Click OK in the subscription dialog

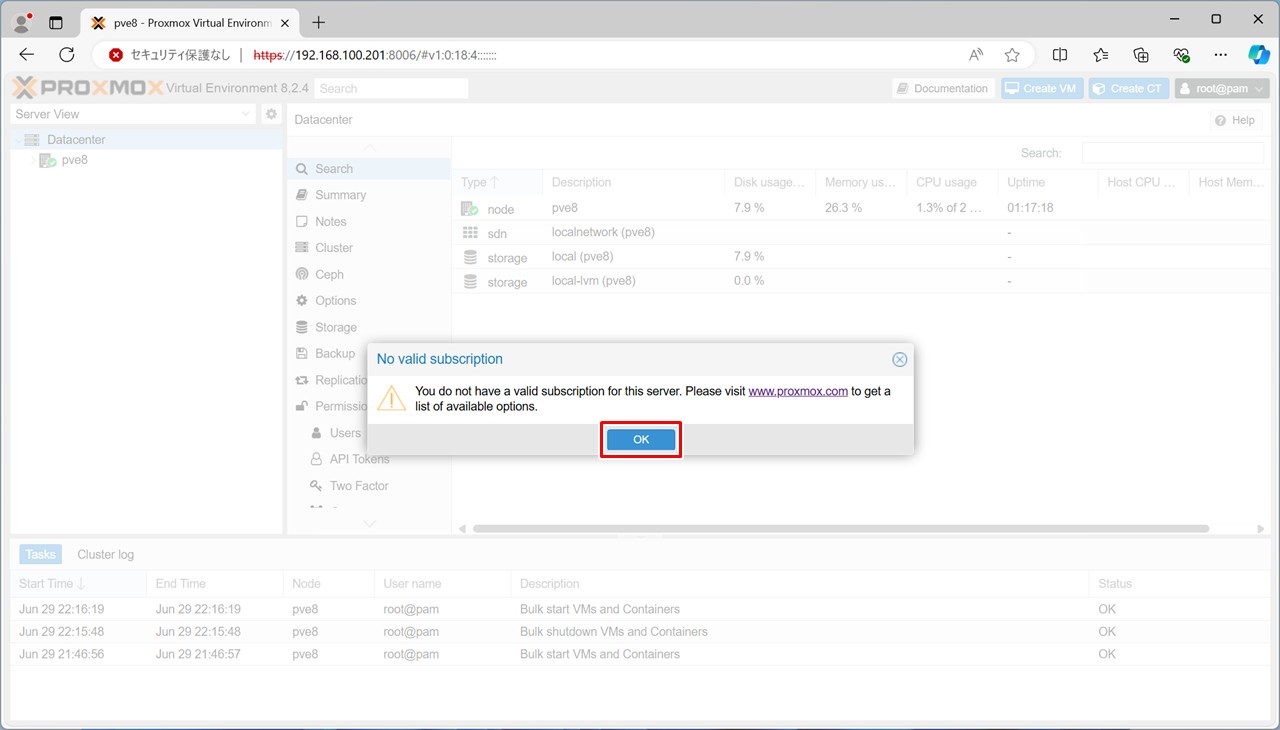641,440
